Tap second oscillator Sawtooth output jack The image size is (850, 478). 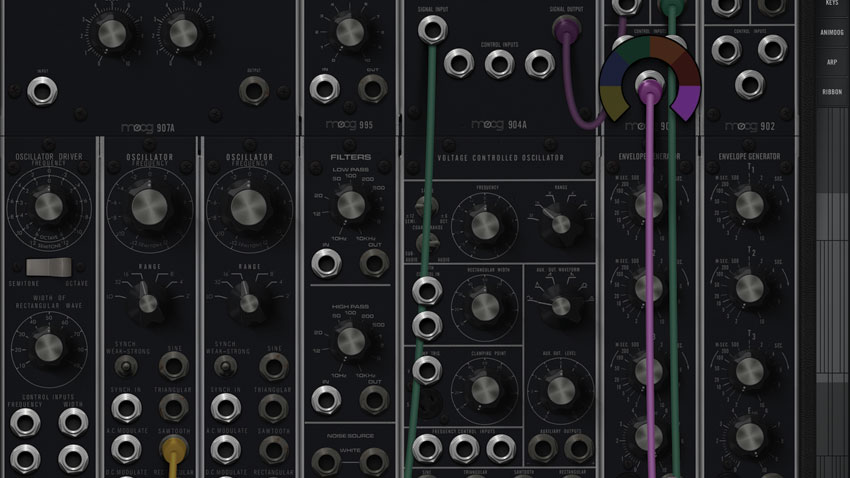pyautogui.click(x=273, y=449)
